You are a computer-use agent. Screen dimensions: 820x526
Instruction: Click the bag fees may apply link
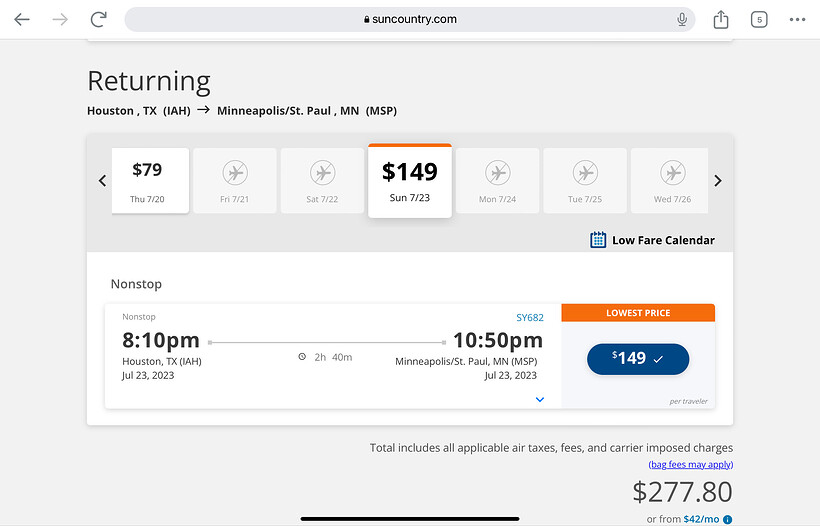pos(690,465)
